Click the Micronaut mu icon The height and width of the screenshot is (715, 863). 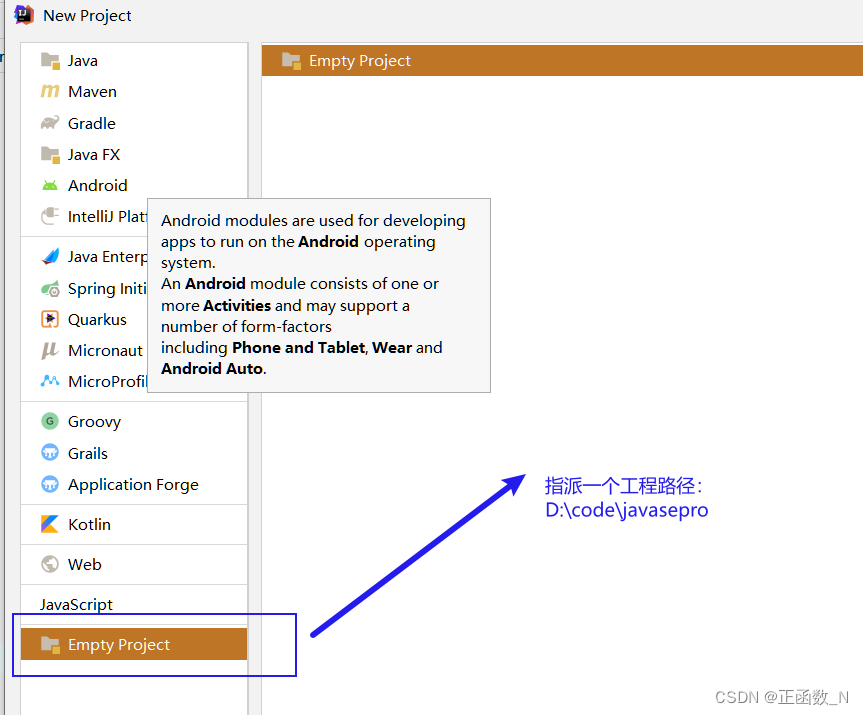tap(50, 350)
